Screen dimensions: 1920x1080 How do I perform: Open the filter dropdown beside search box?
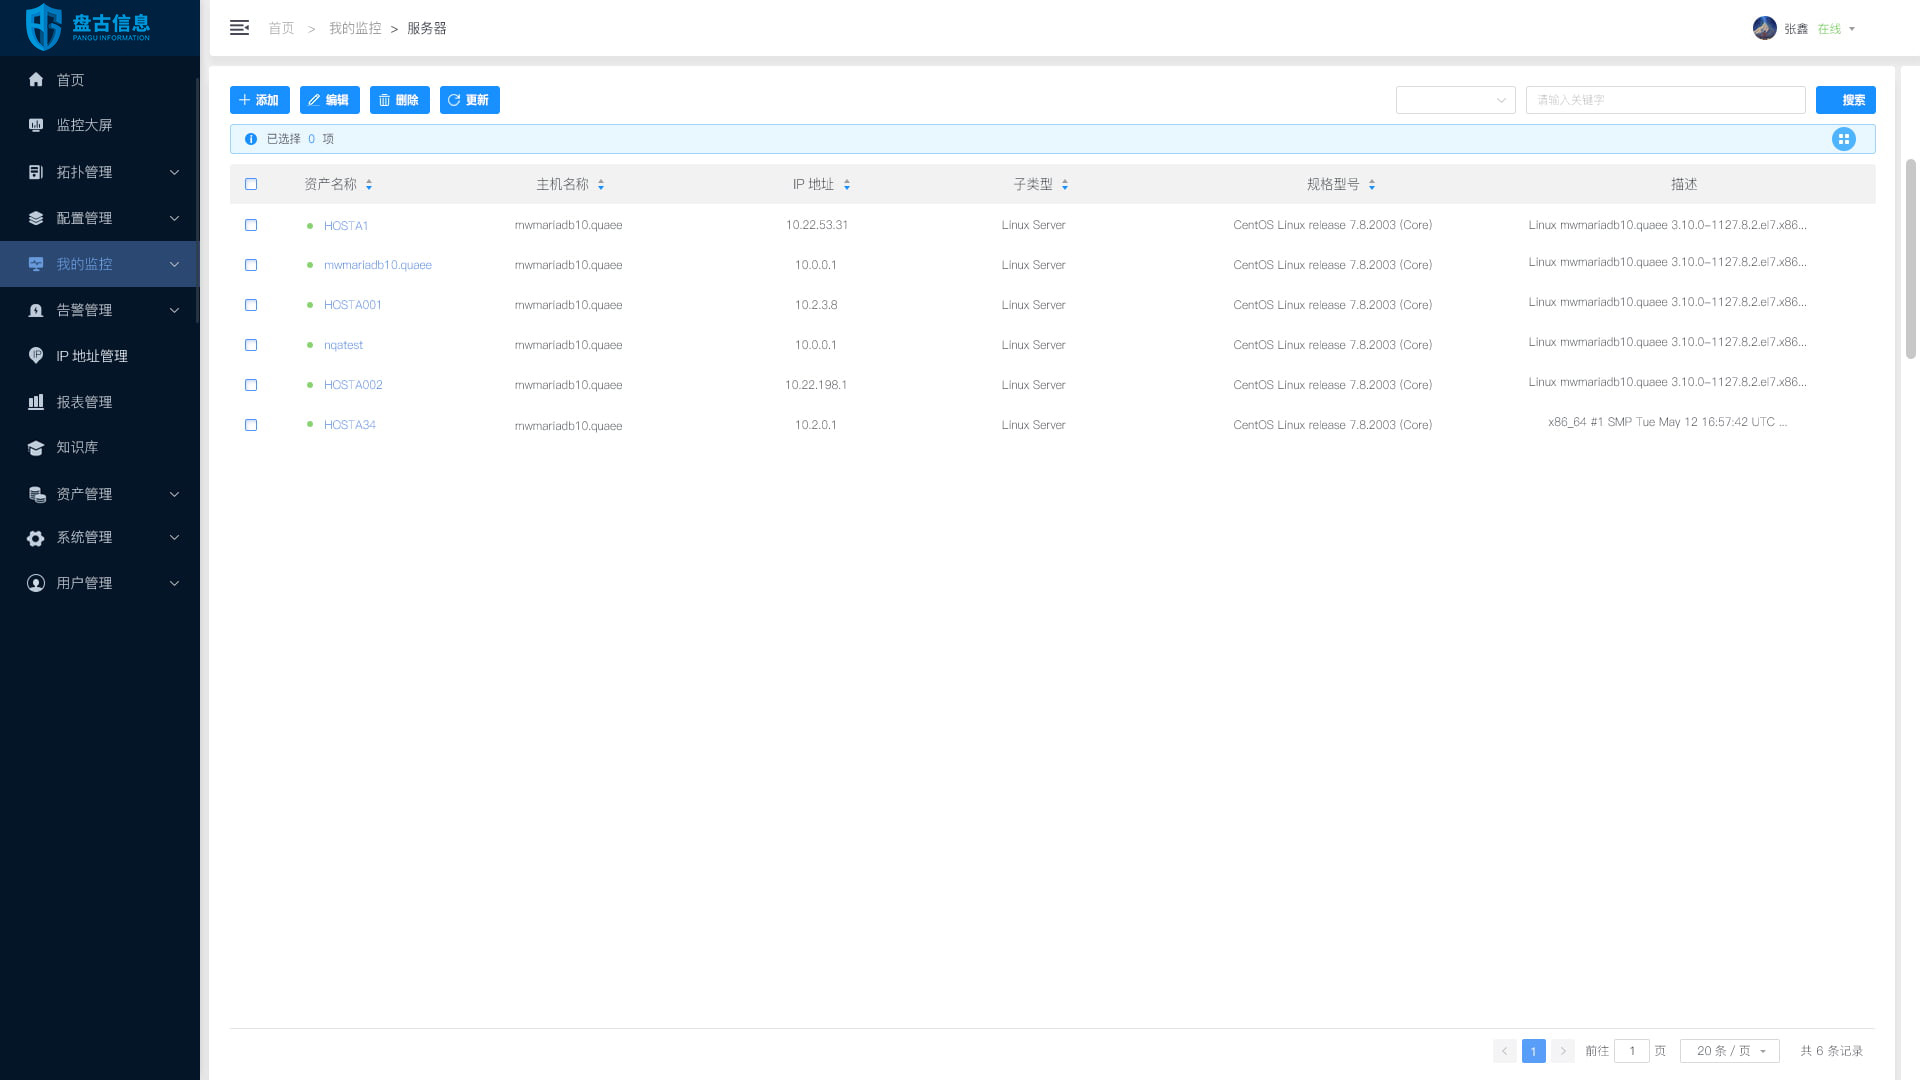point(1455,100)
